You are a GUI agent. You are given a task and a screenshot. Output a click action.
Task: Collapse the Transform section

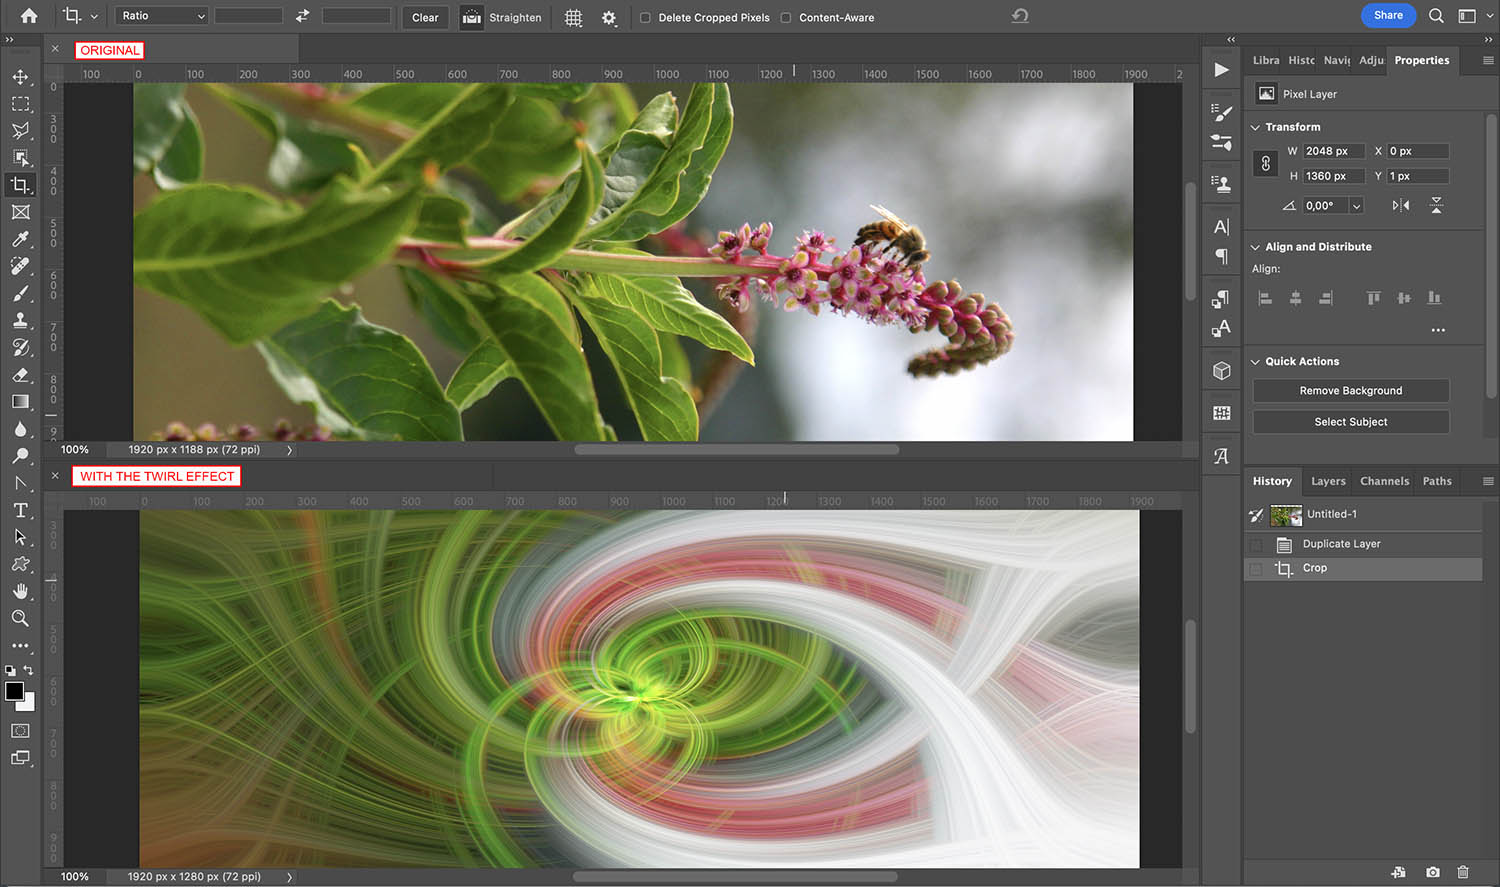pyautogui.click(x=1256, y=126)
